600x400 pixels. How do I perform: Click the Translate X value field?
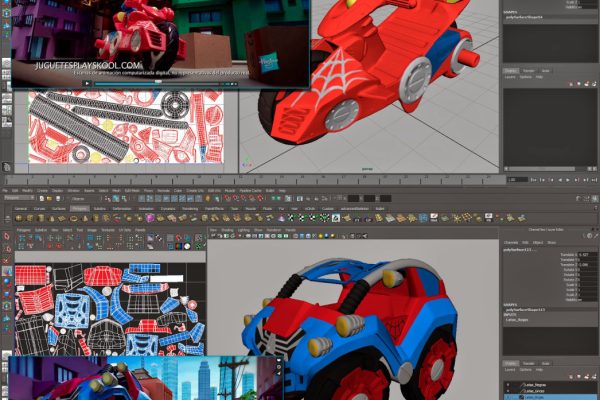587,254
